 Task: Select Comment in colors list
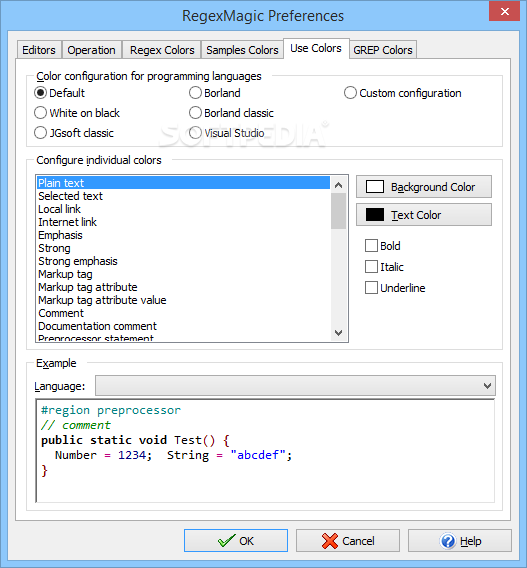pyautogui.click(x=183, y=313)
